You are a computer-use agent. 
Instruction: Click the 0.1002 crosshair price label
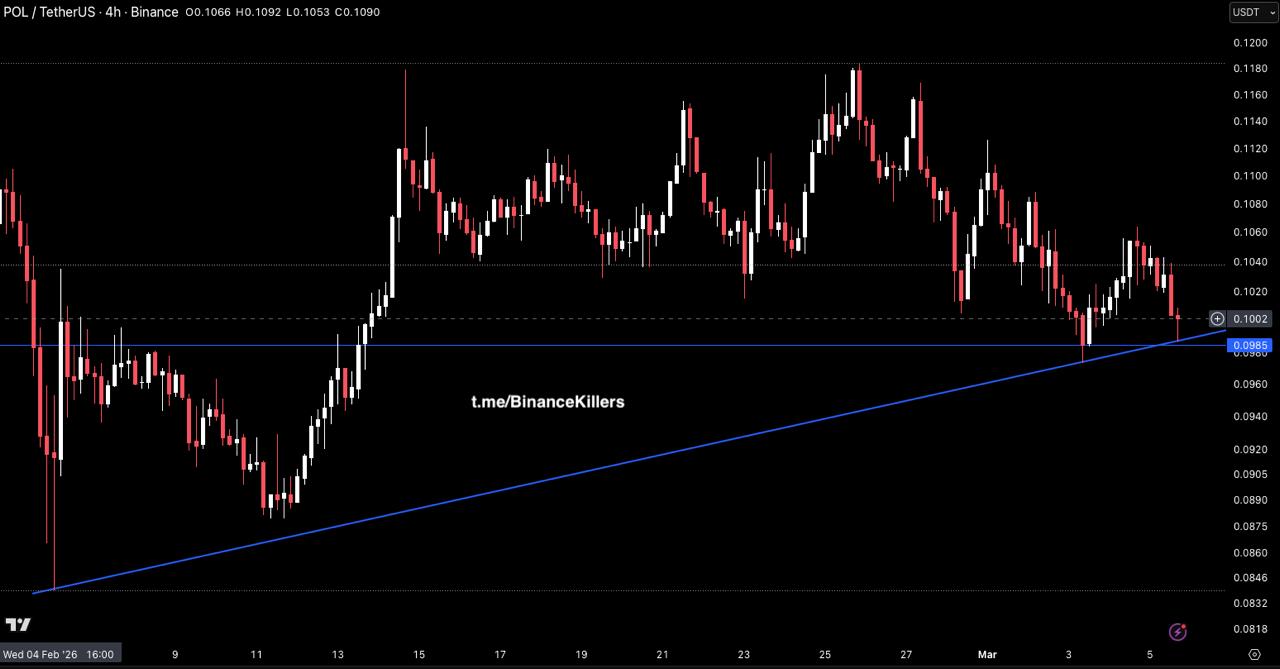pyautogui.click(x=1251, y=319)
